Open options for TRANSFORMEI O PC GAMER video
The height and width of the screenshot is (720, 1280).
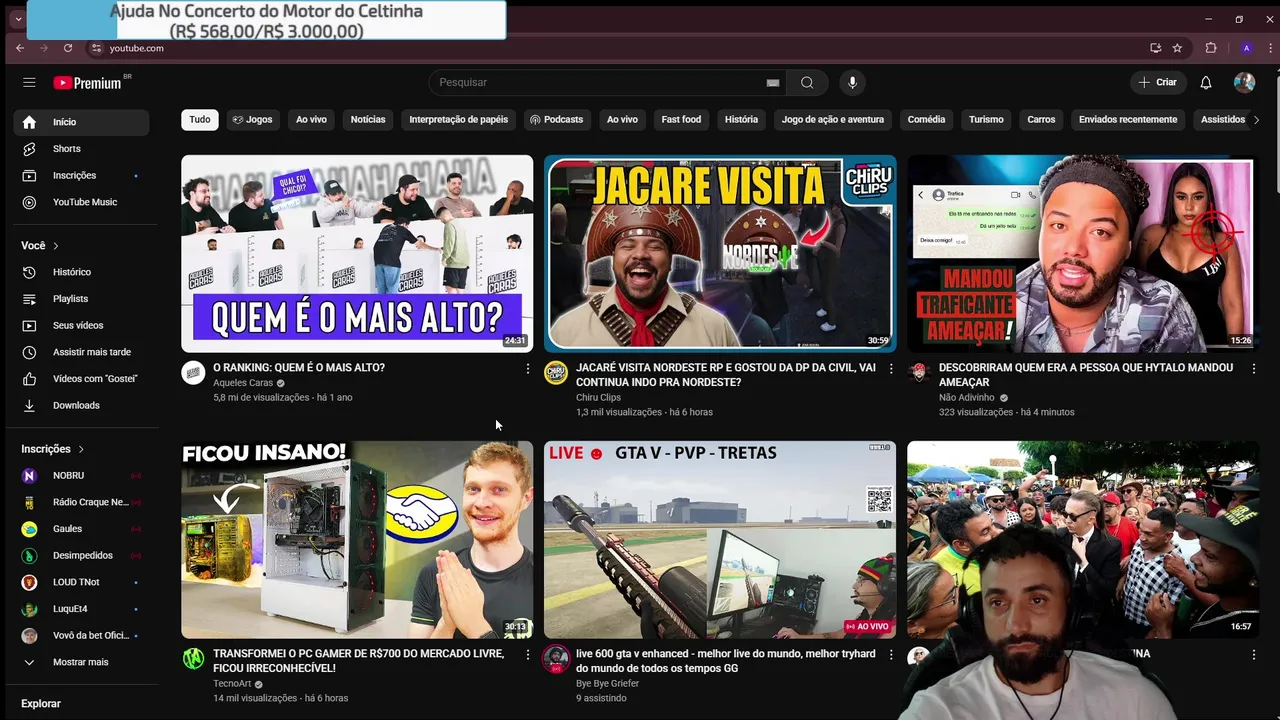[x=528, y=655]
